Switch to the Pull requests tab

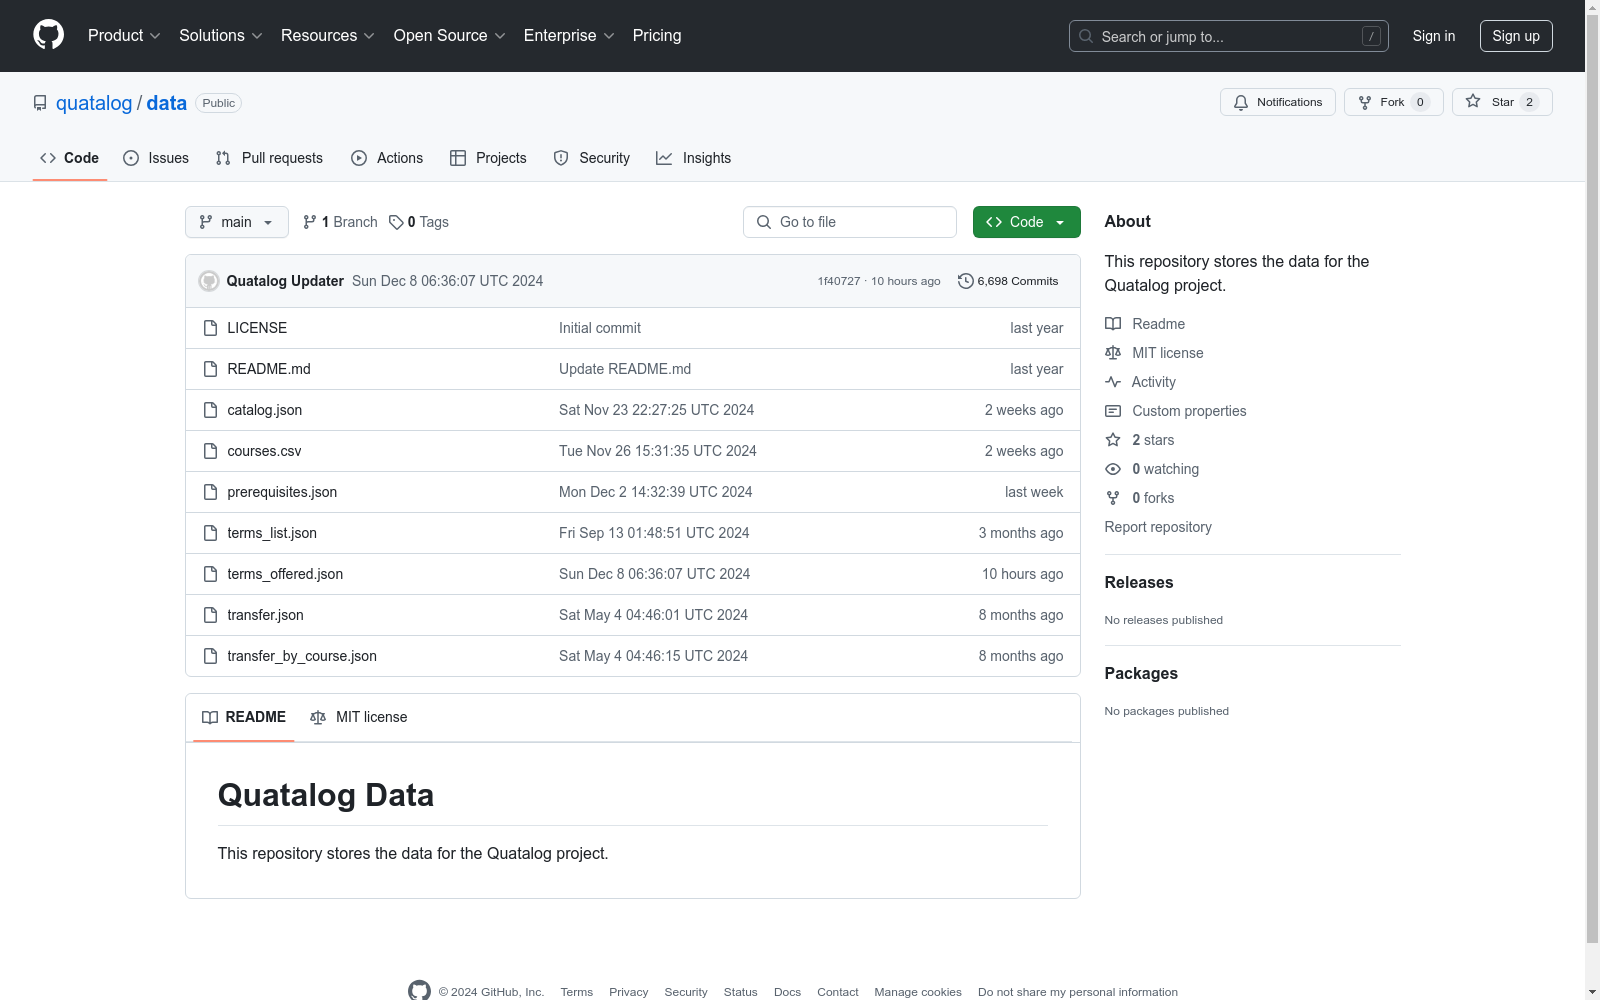[x=269, y=158]
